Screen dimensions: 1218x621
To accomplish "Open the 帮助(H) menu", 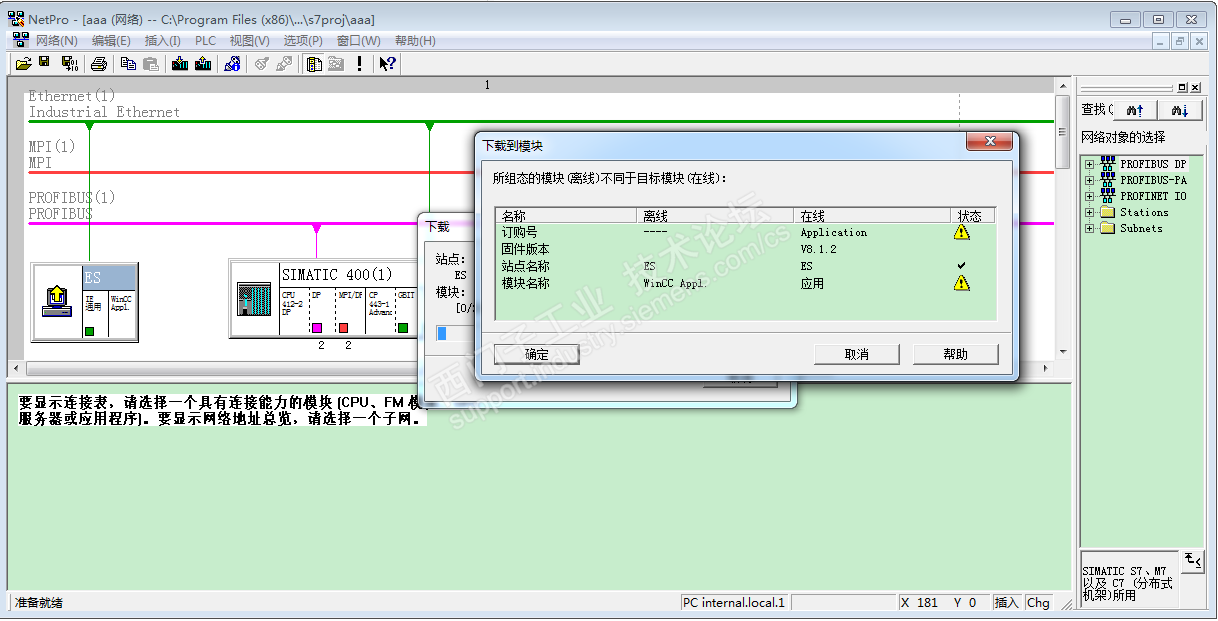I will pyautogui.click(x=415, y=41).
